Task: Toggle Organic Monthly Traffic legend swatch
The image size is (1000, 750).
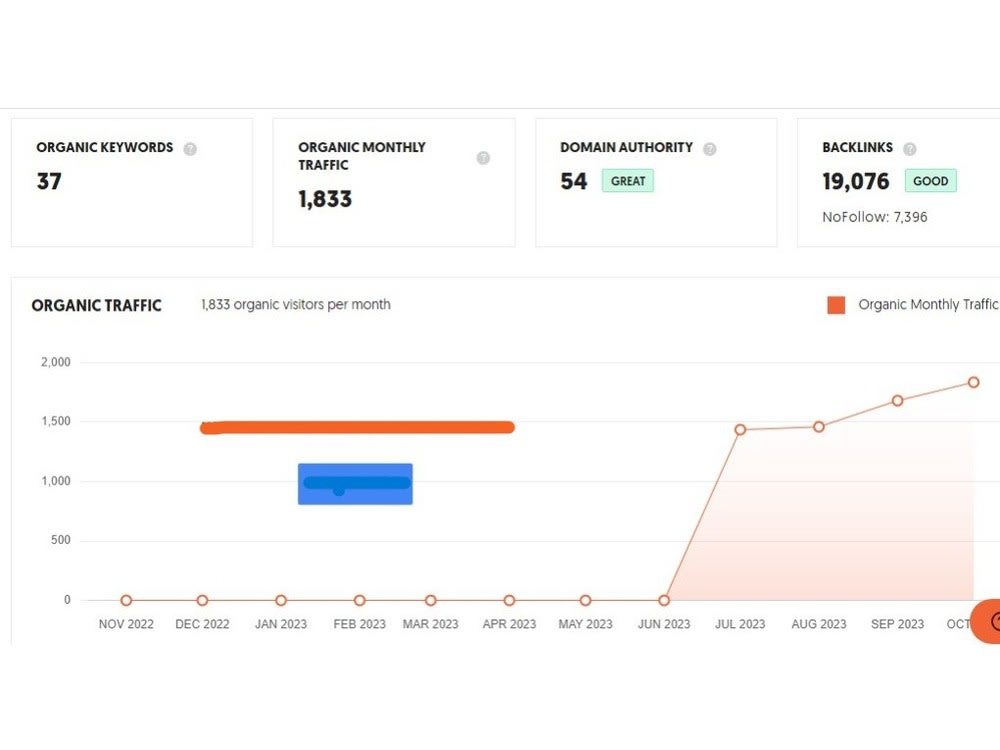Action: pyautogui.click(x=836, y=305)
